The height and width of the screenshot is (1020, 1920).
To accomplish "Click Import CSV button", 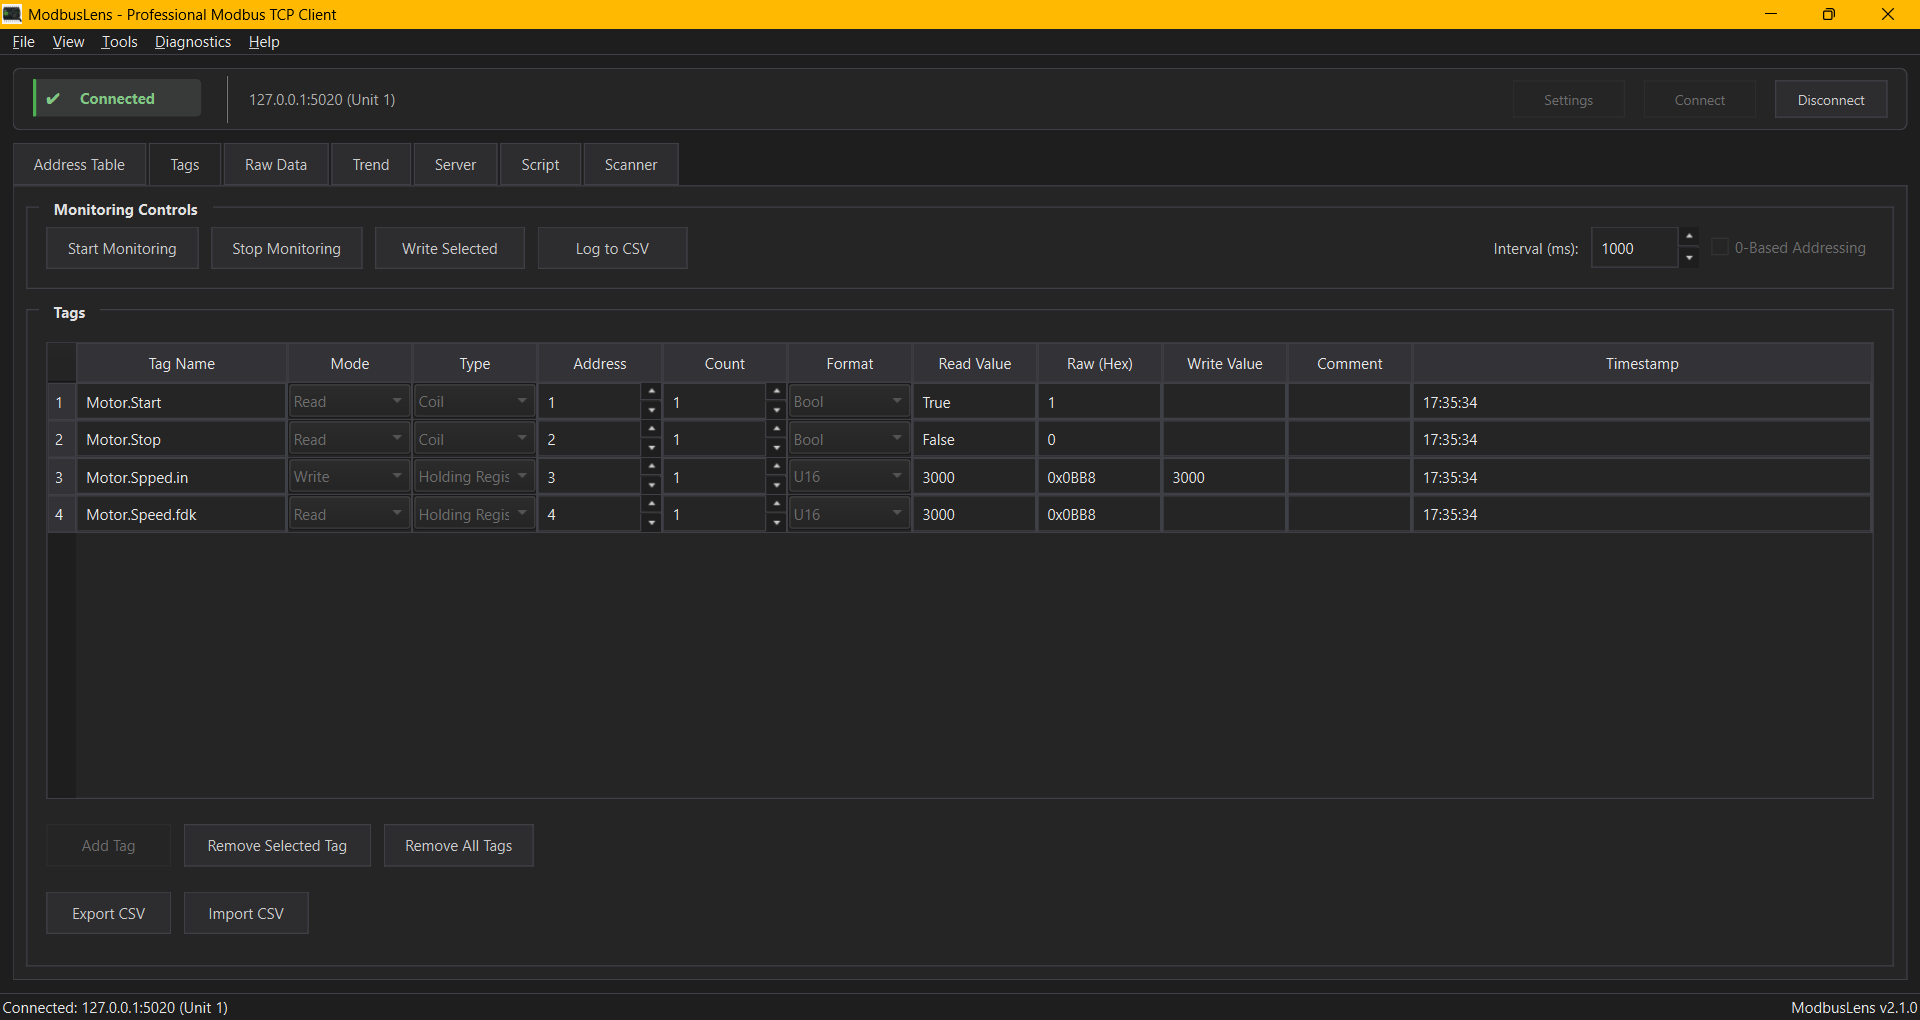I will (x=246, y=914).
